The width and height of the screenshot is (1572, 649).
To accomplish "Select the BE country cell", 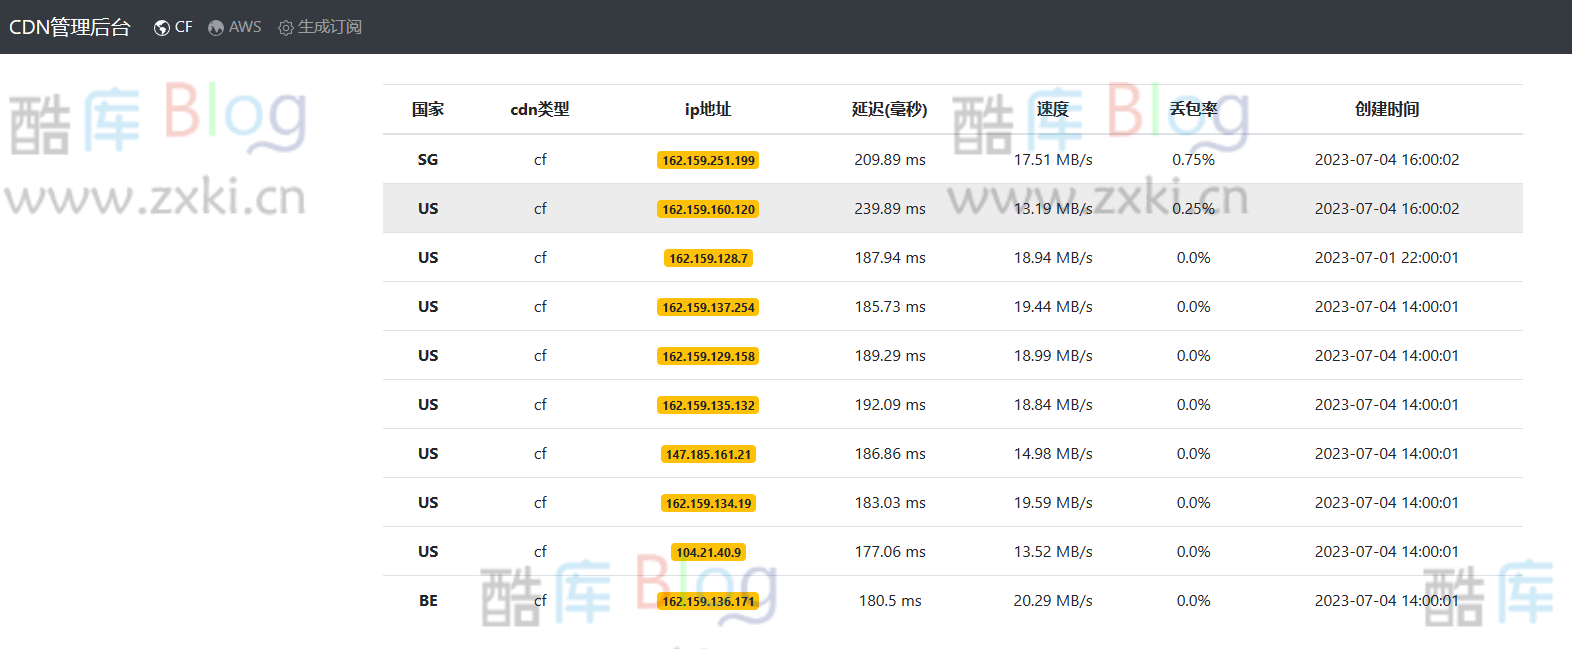I will (x=428, y=601).
